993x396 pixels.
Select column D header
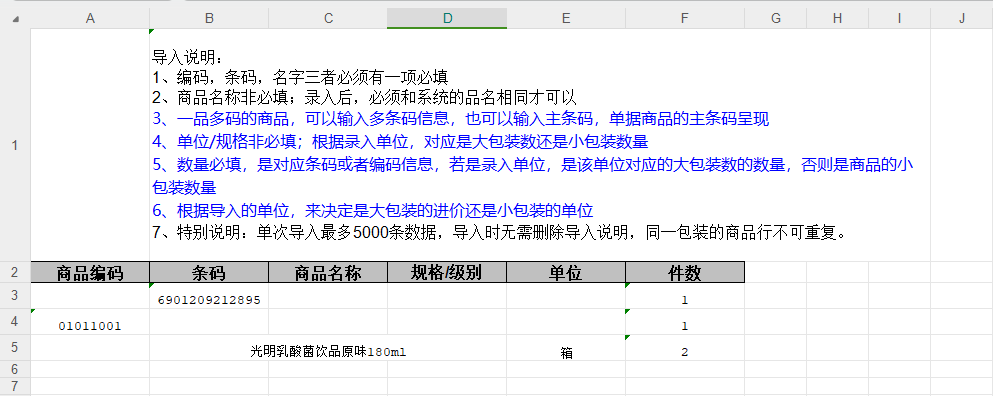447,18
